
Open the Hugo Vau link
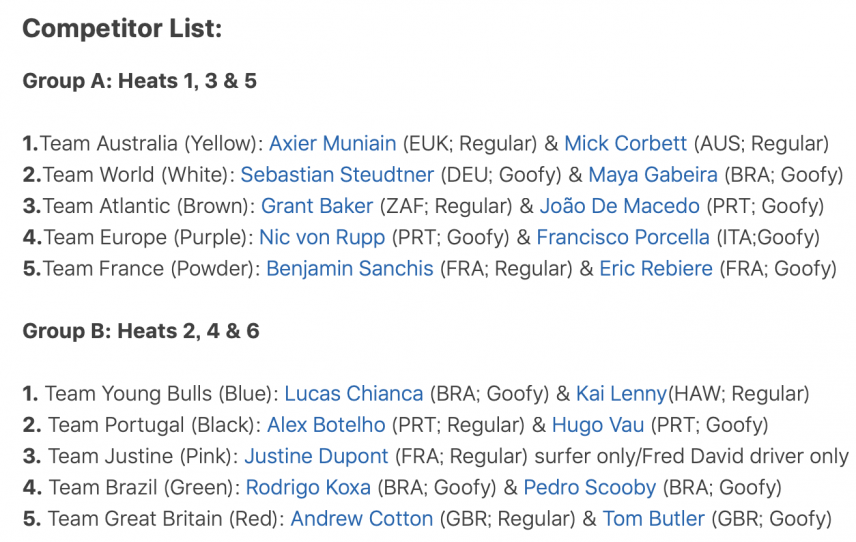(x=598, y=425)
